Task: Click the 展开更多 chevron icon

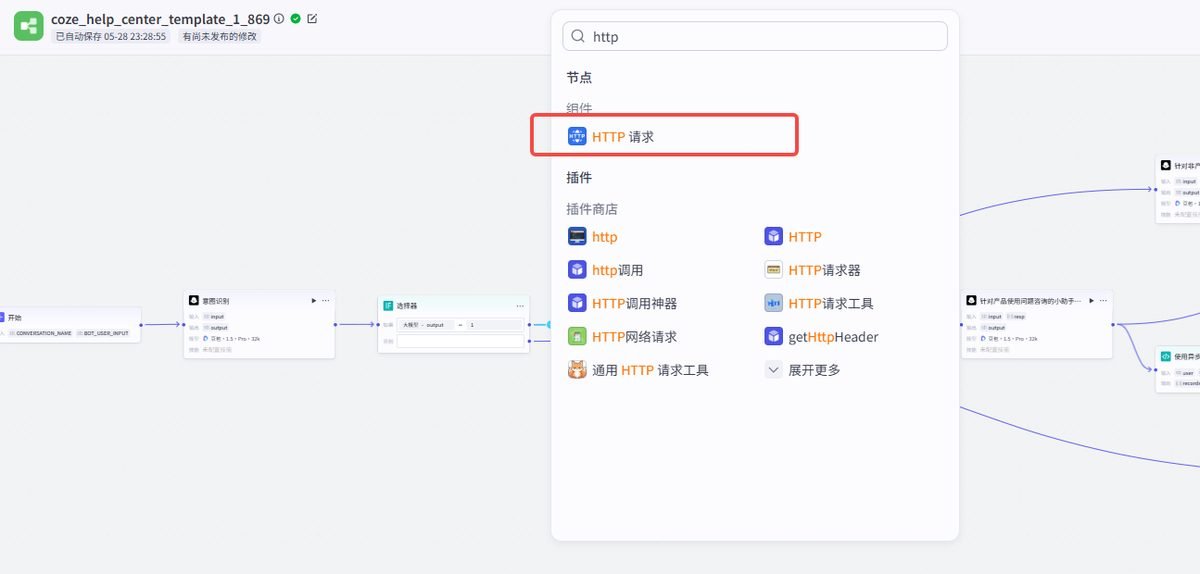Action: point(773,370)
